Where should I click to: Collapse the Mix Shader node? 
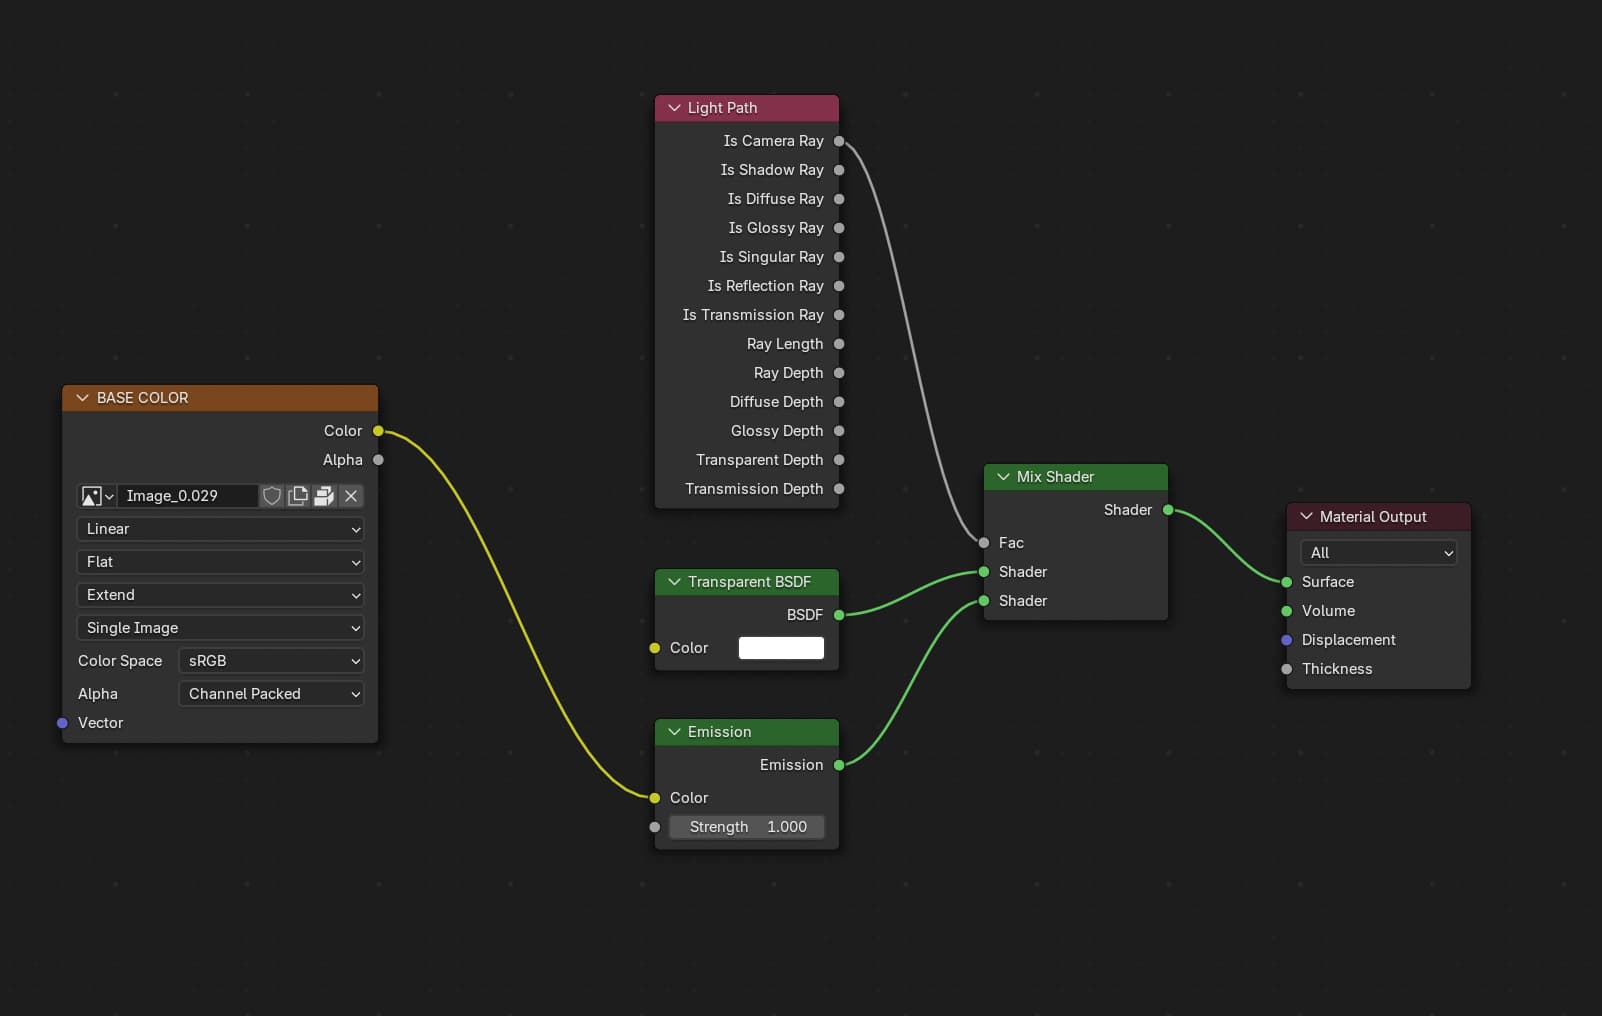click(x=1003, y=477)
